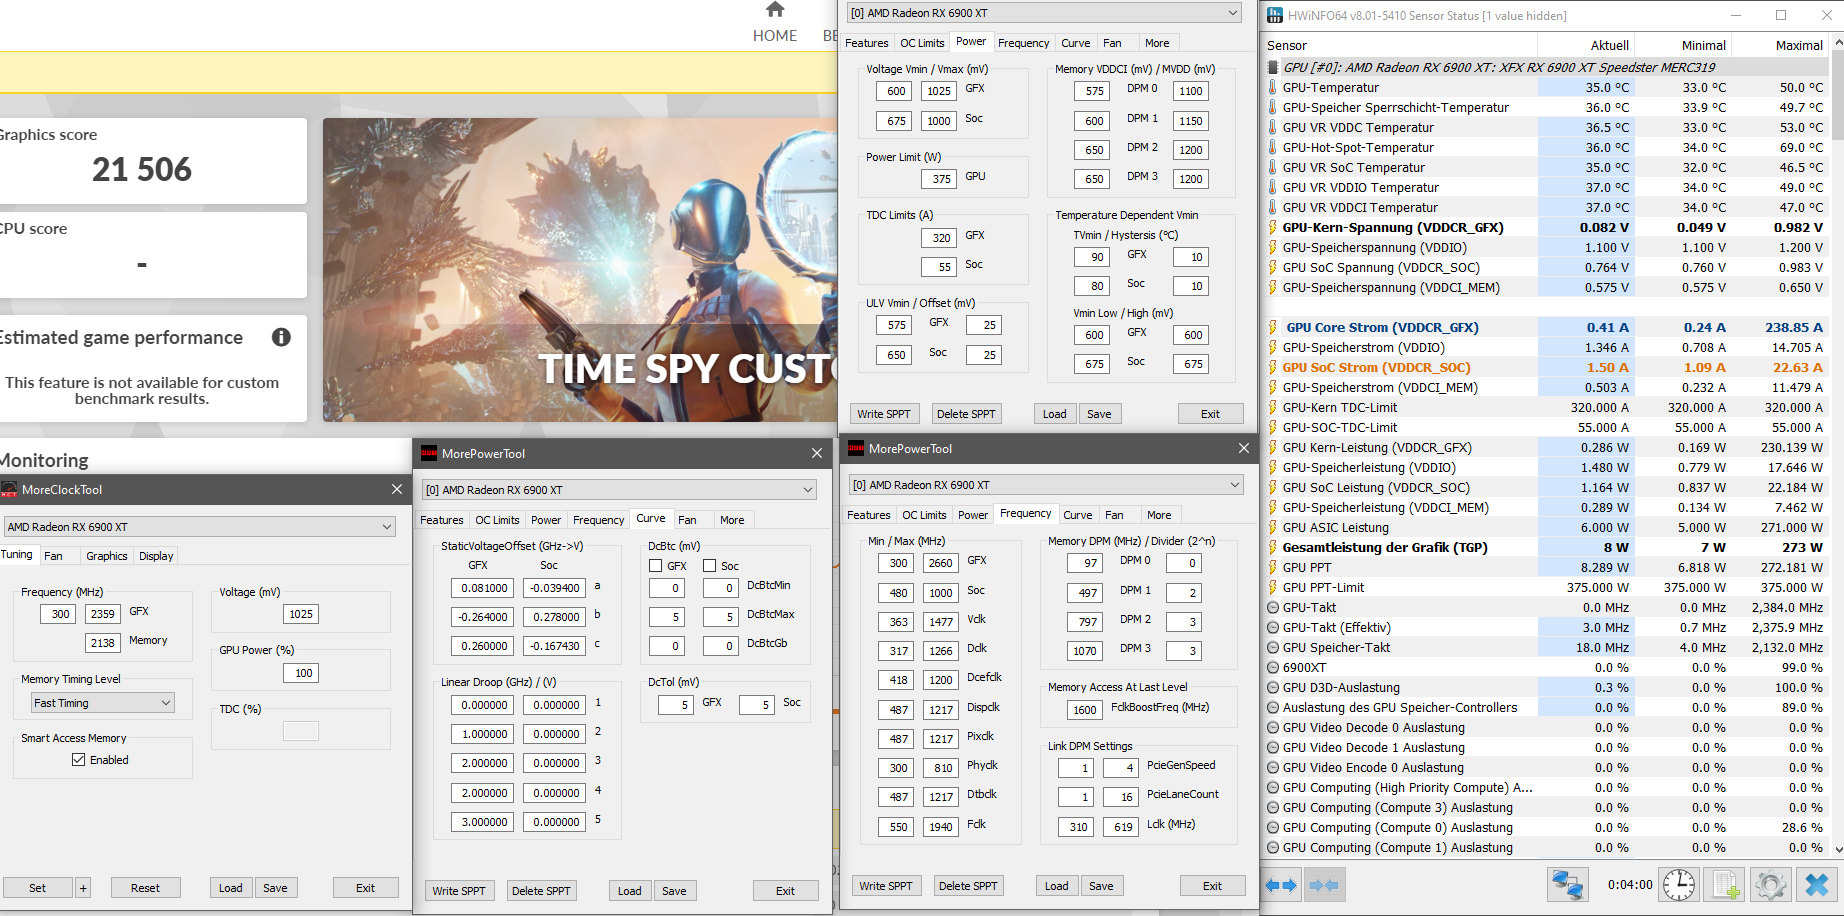Screen dimensions: 1844x916
Task: Click the Reset button in MoreClockTool
Action: coord(145,888)
